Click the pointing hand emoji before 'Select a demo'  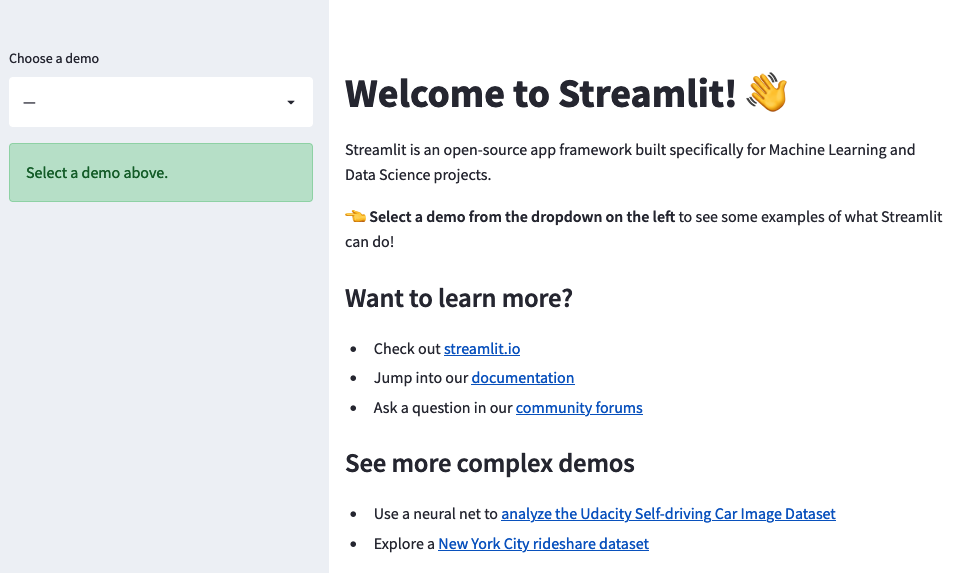point(355,216)
